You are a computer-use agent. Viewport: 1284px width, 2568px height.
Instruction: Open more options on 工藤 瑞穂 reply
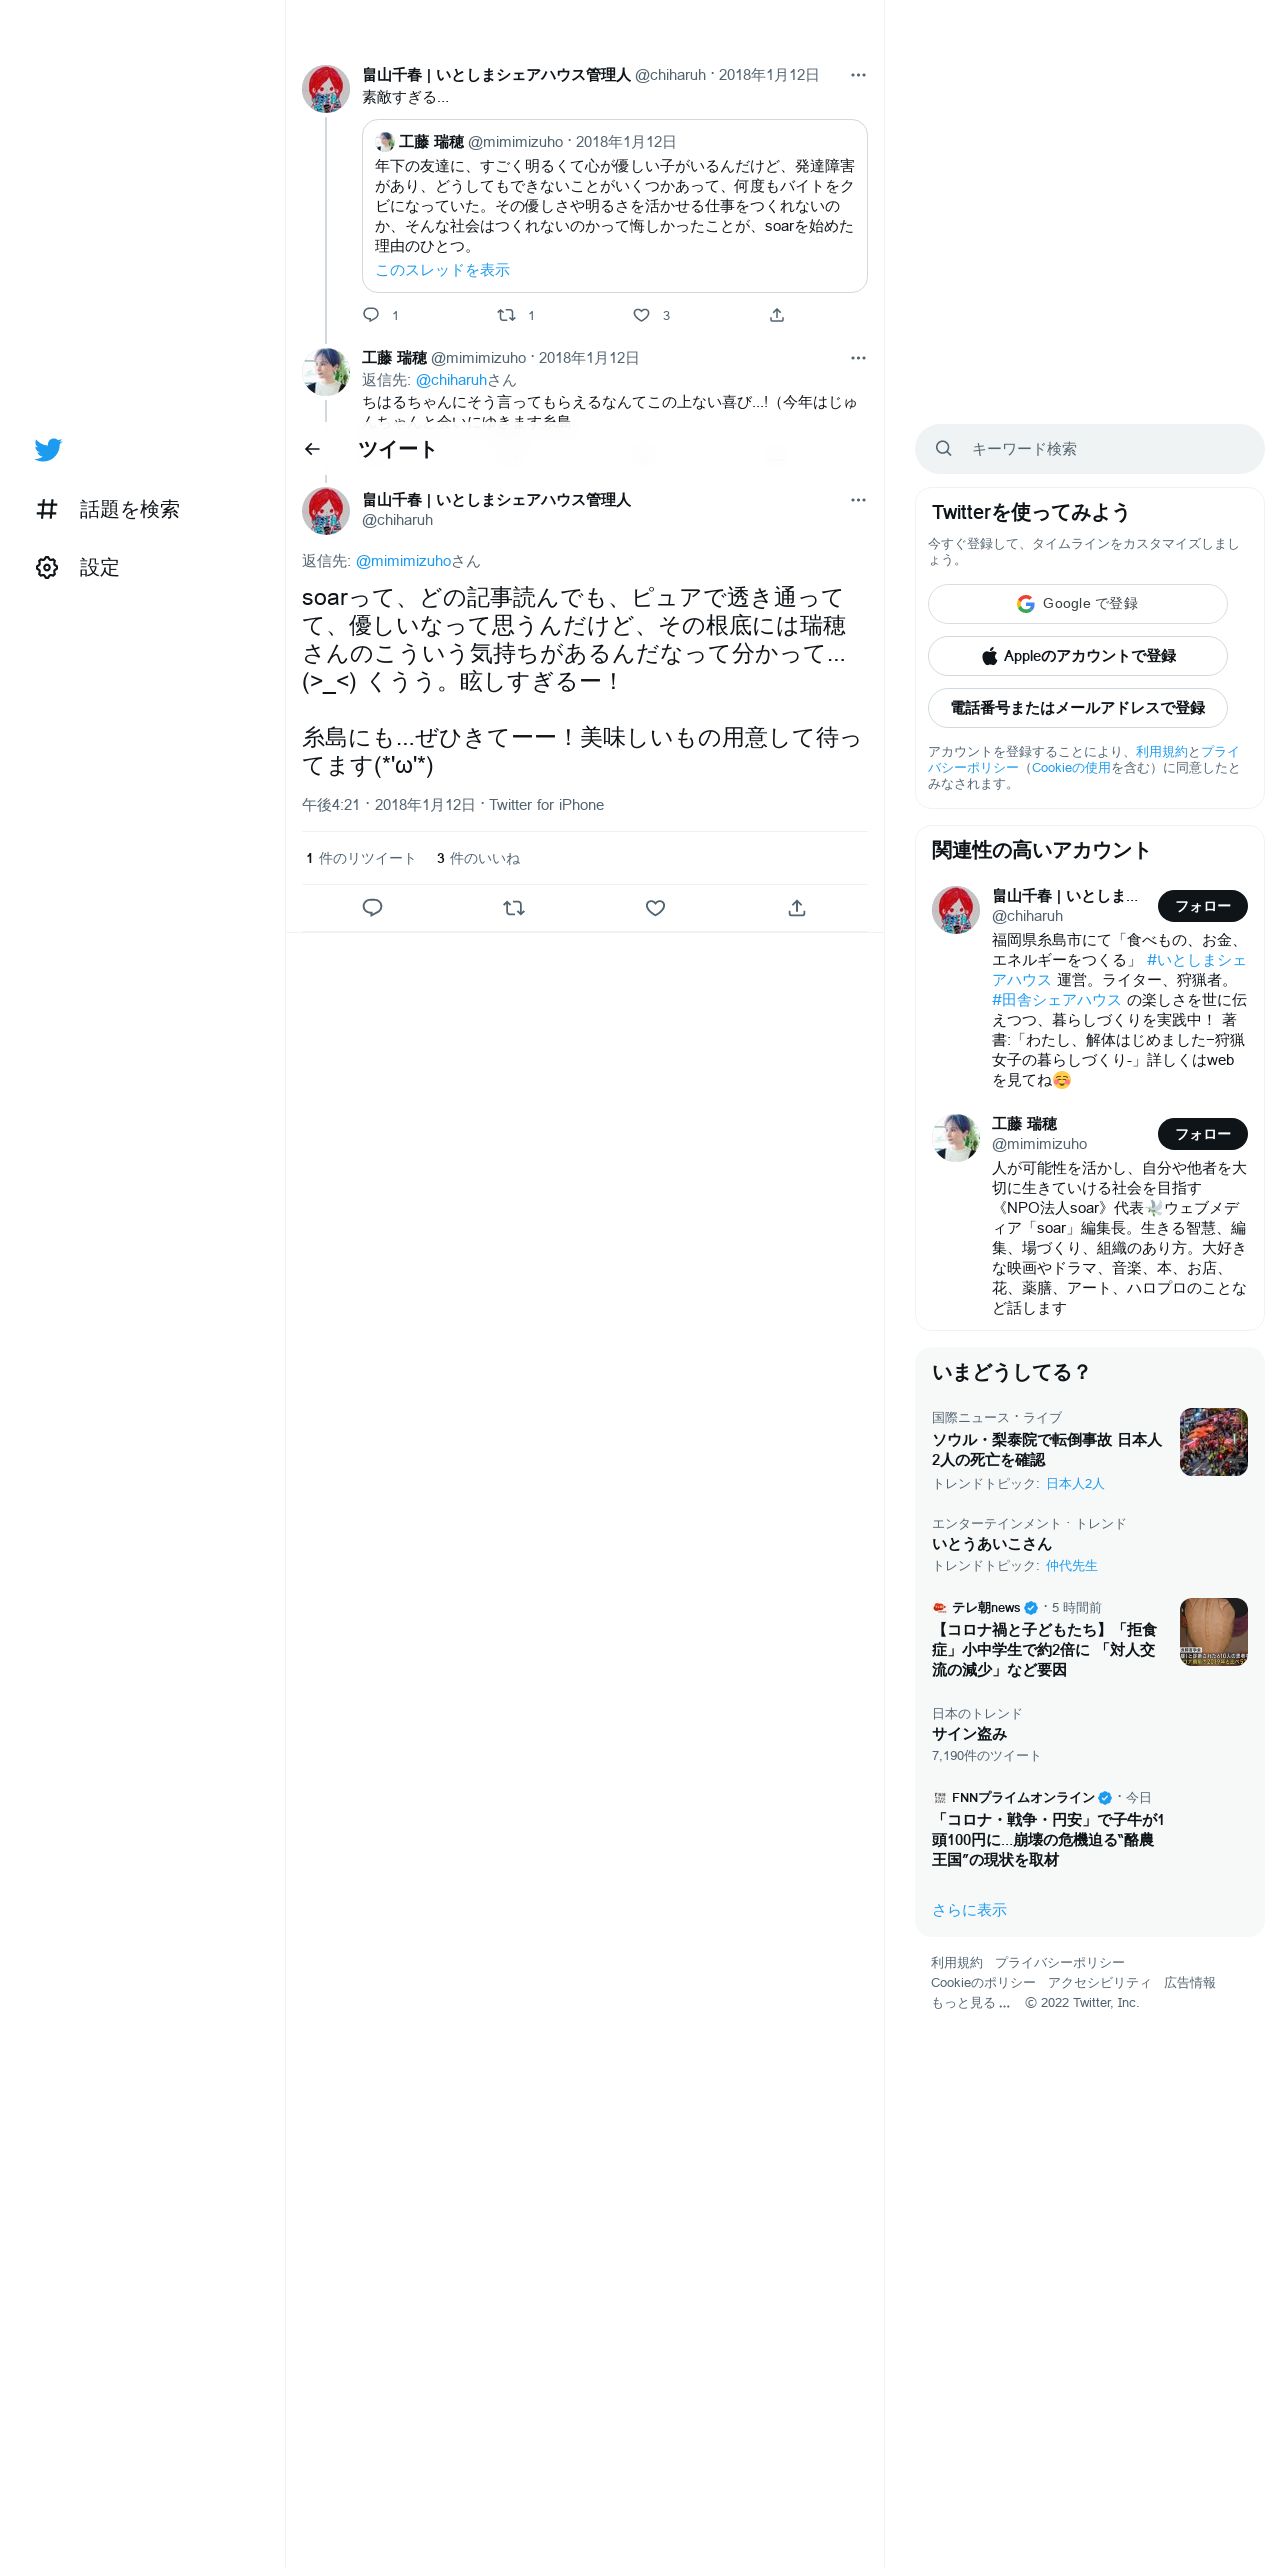point(858,358)
